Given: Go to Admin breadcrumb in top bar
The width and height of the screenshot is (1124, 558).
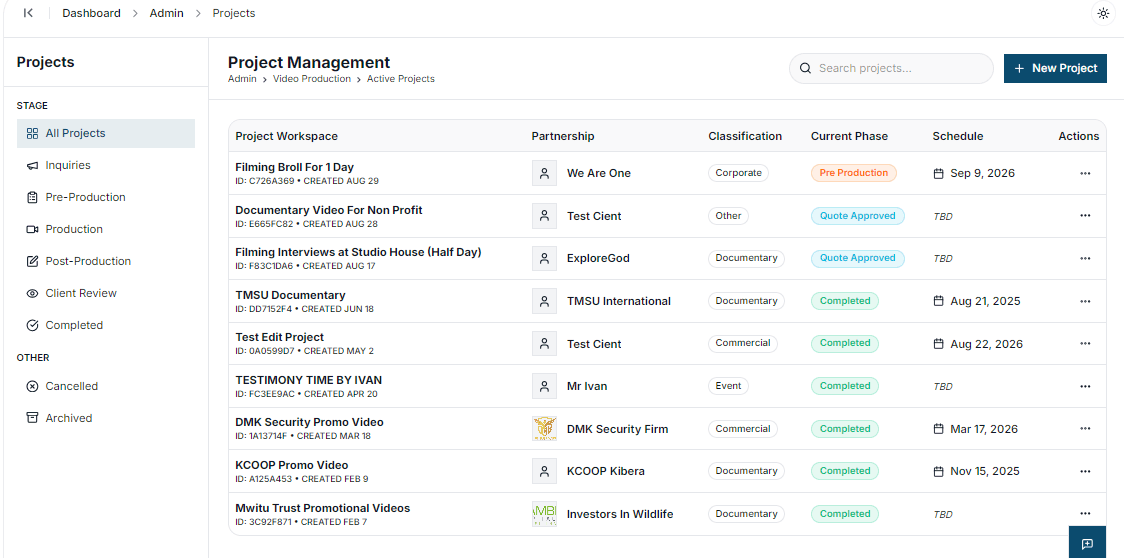Looking at the screenshot, I should 166,13.
